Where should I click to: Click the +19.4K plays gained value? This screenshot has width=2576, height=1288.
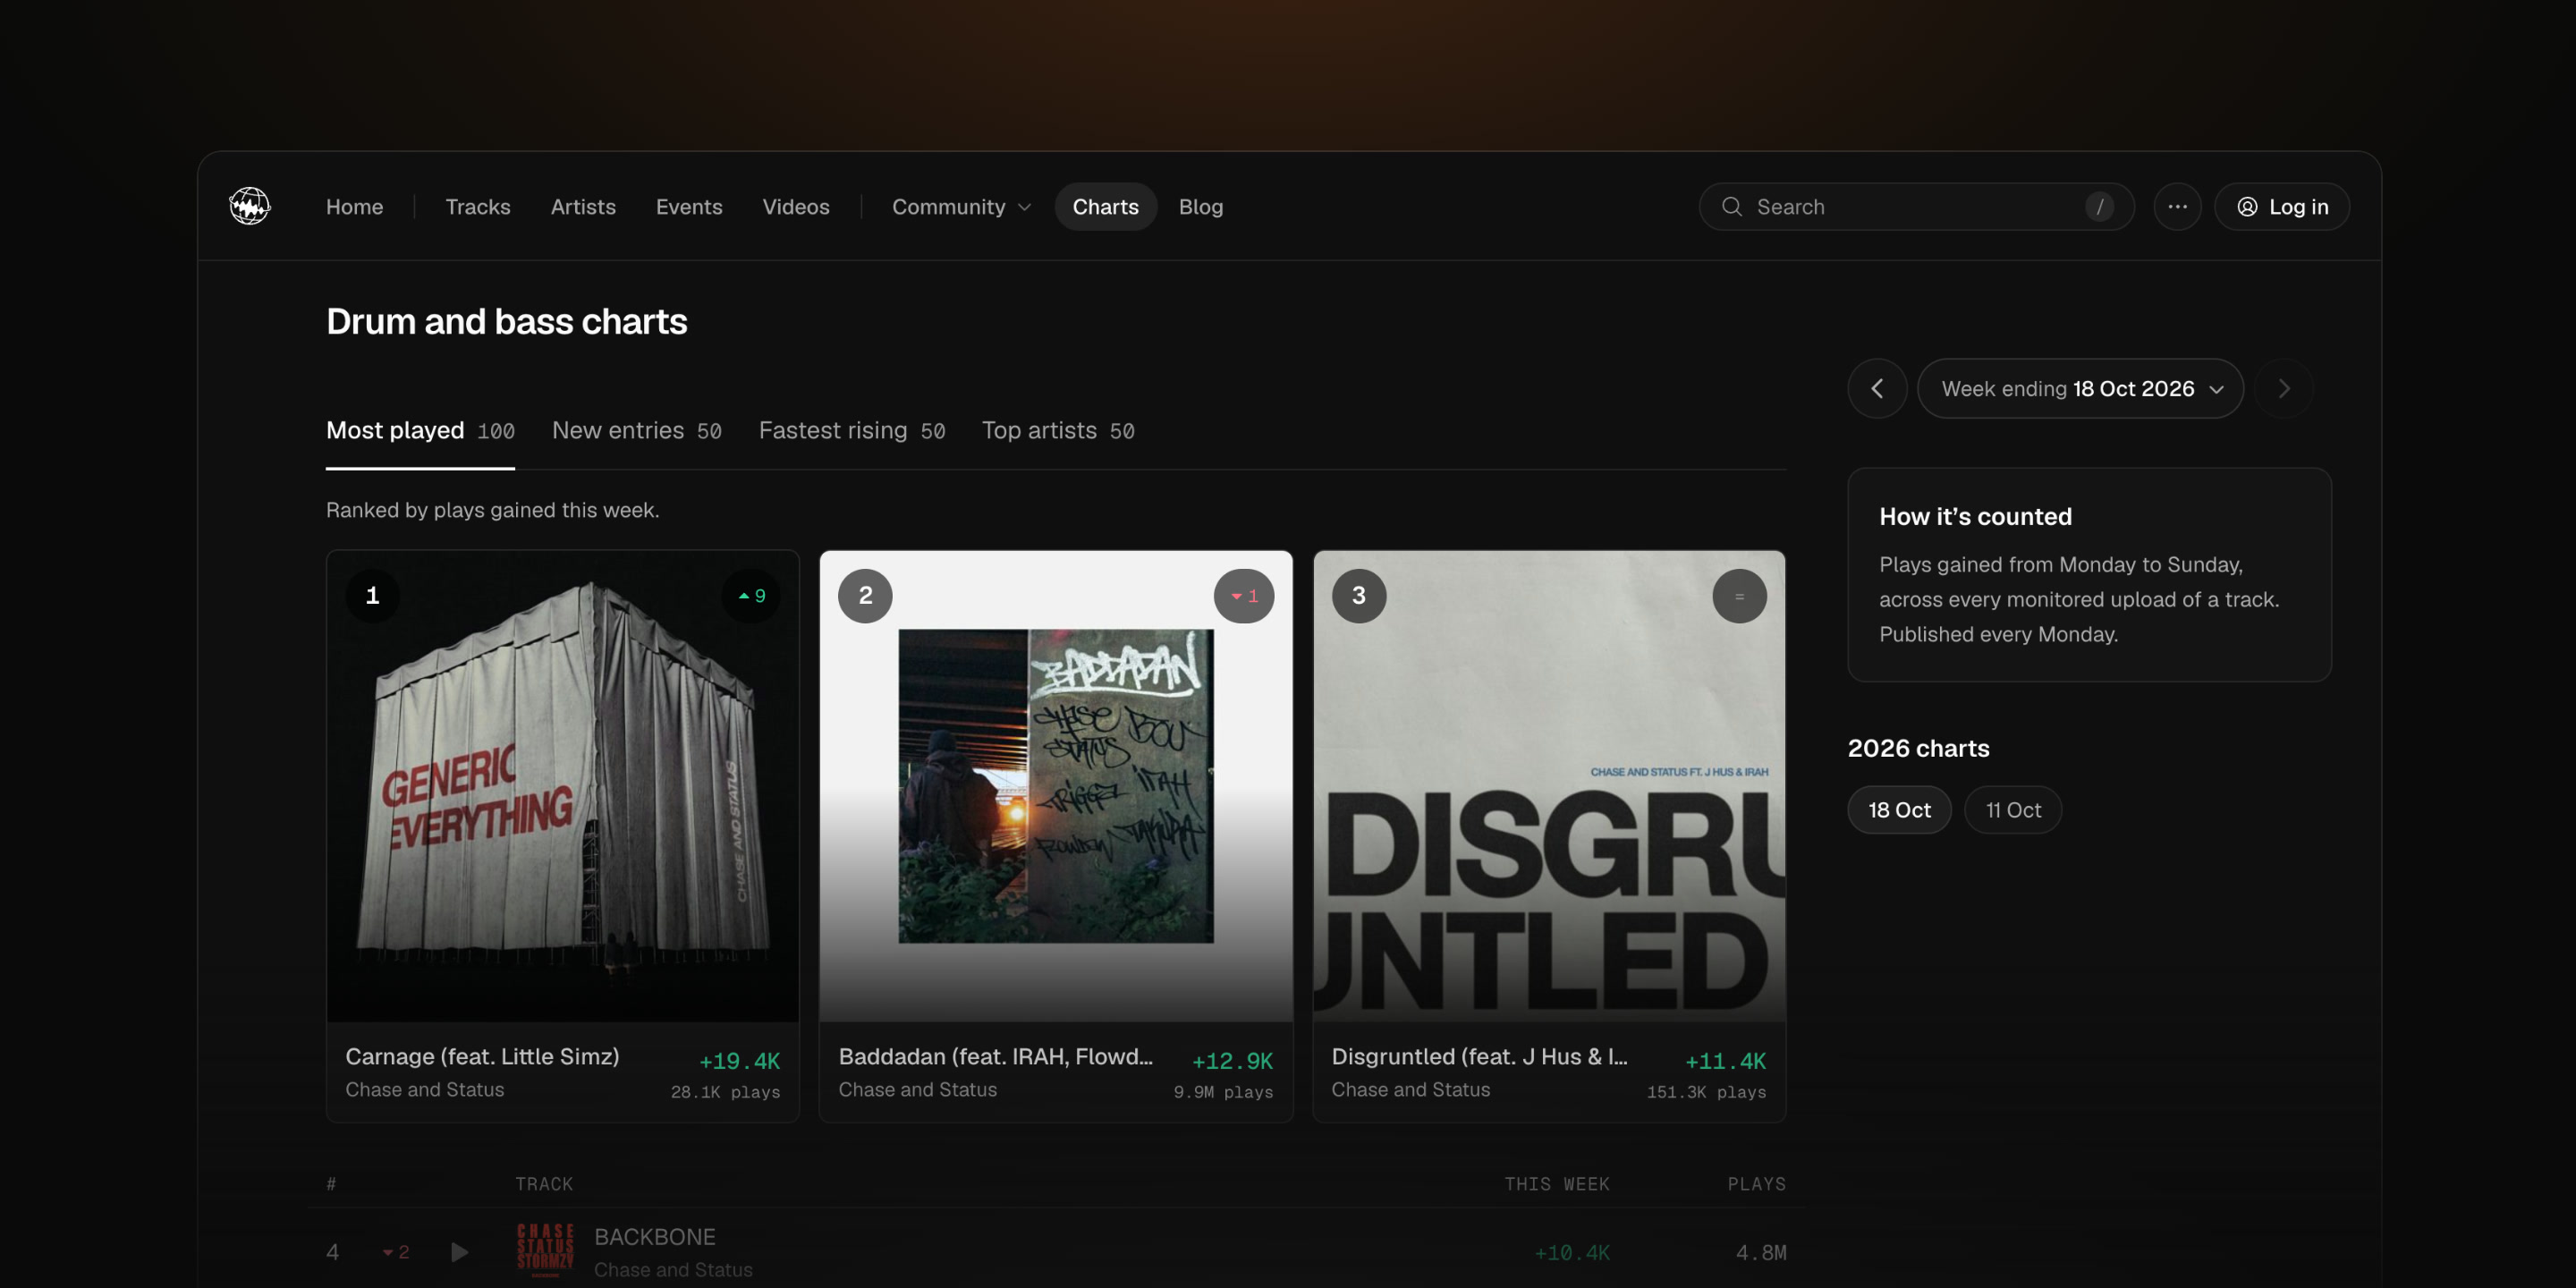point(739,1061)
